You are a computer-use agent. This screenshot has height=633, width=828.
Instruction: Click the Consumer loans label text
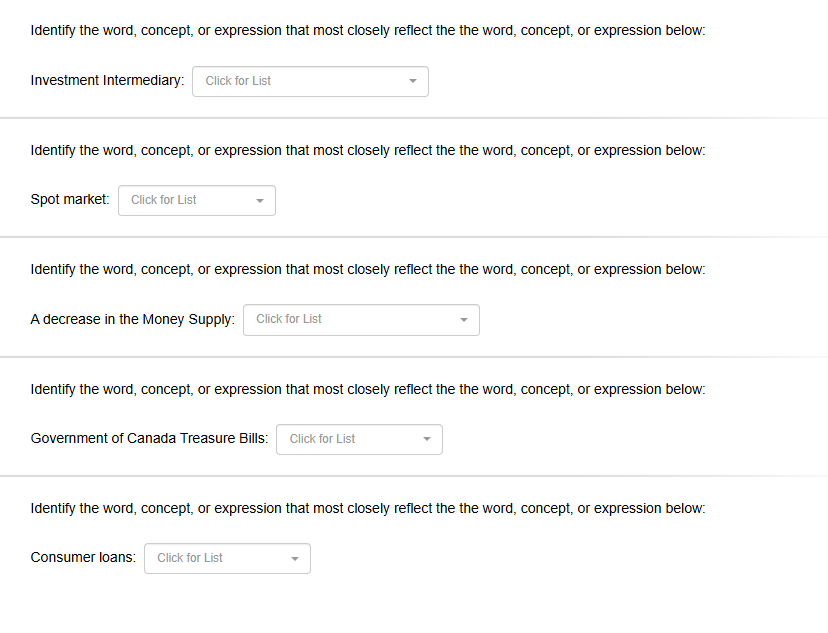(x=82, y=557)
